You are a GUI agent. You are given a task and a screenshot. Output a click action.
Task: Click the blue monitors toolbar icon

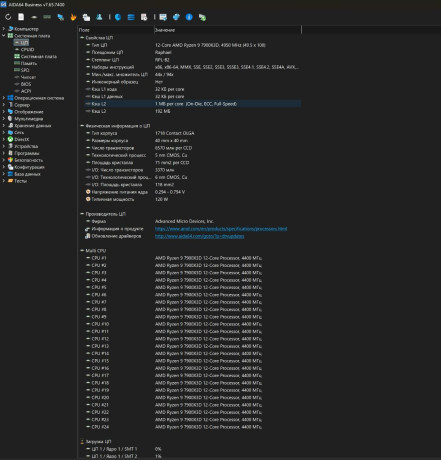click(x=60, y=17)
